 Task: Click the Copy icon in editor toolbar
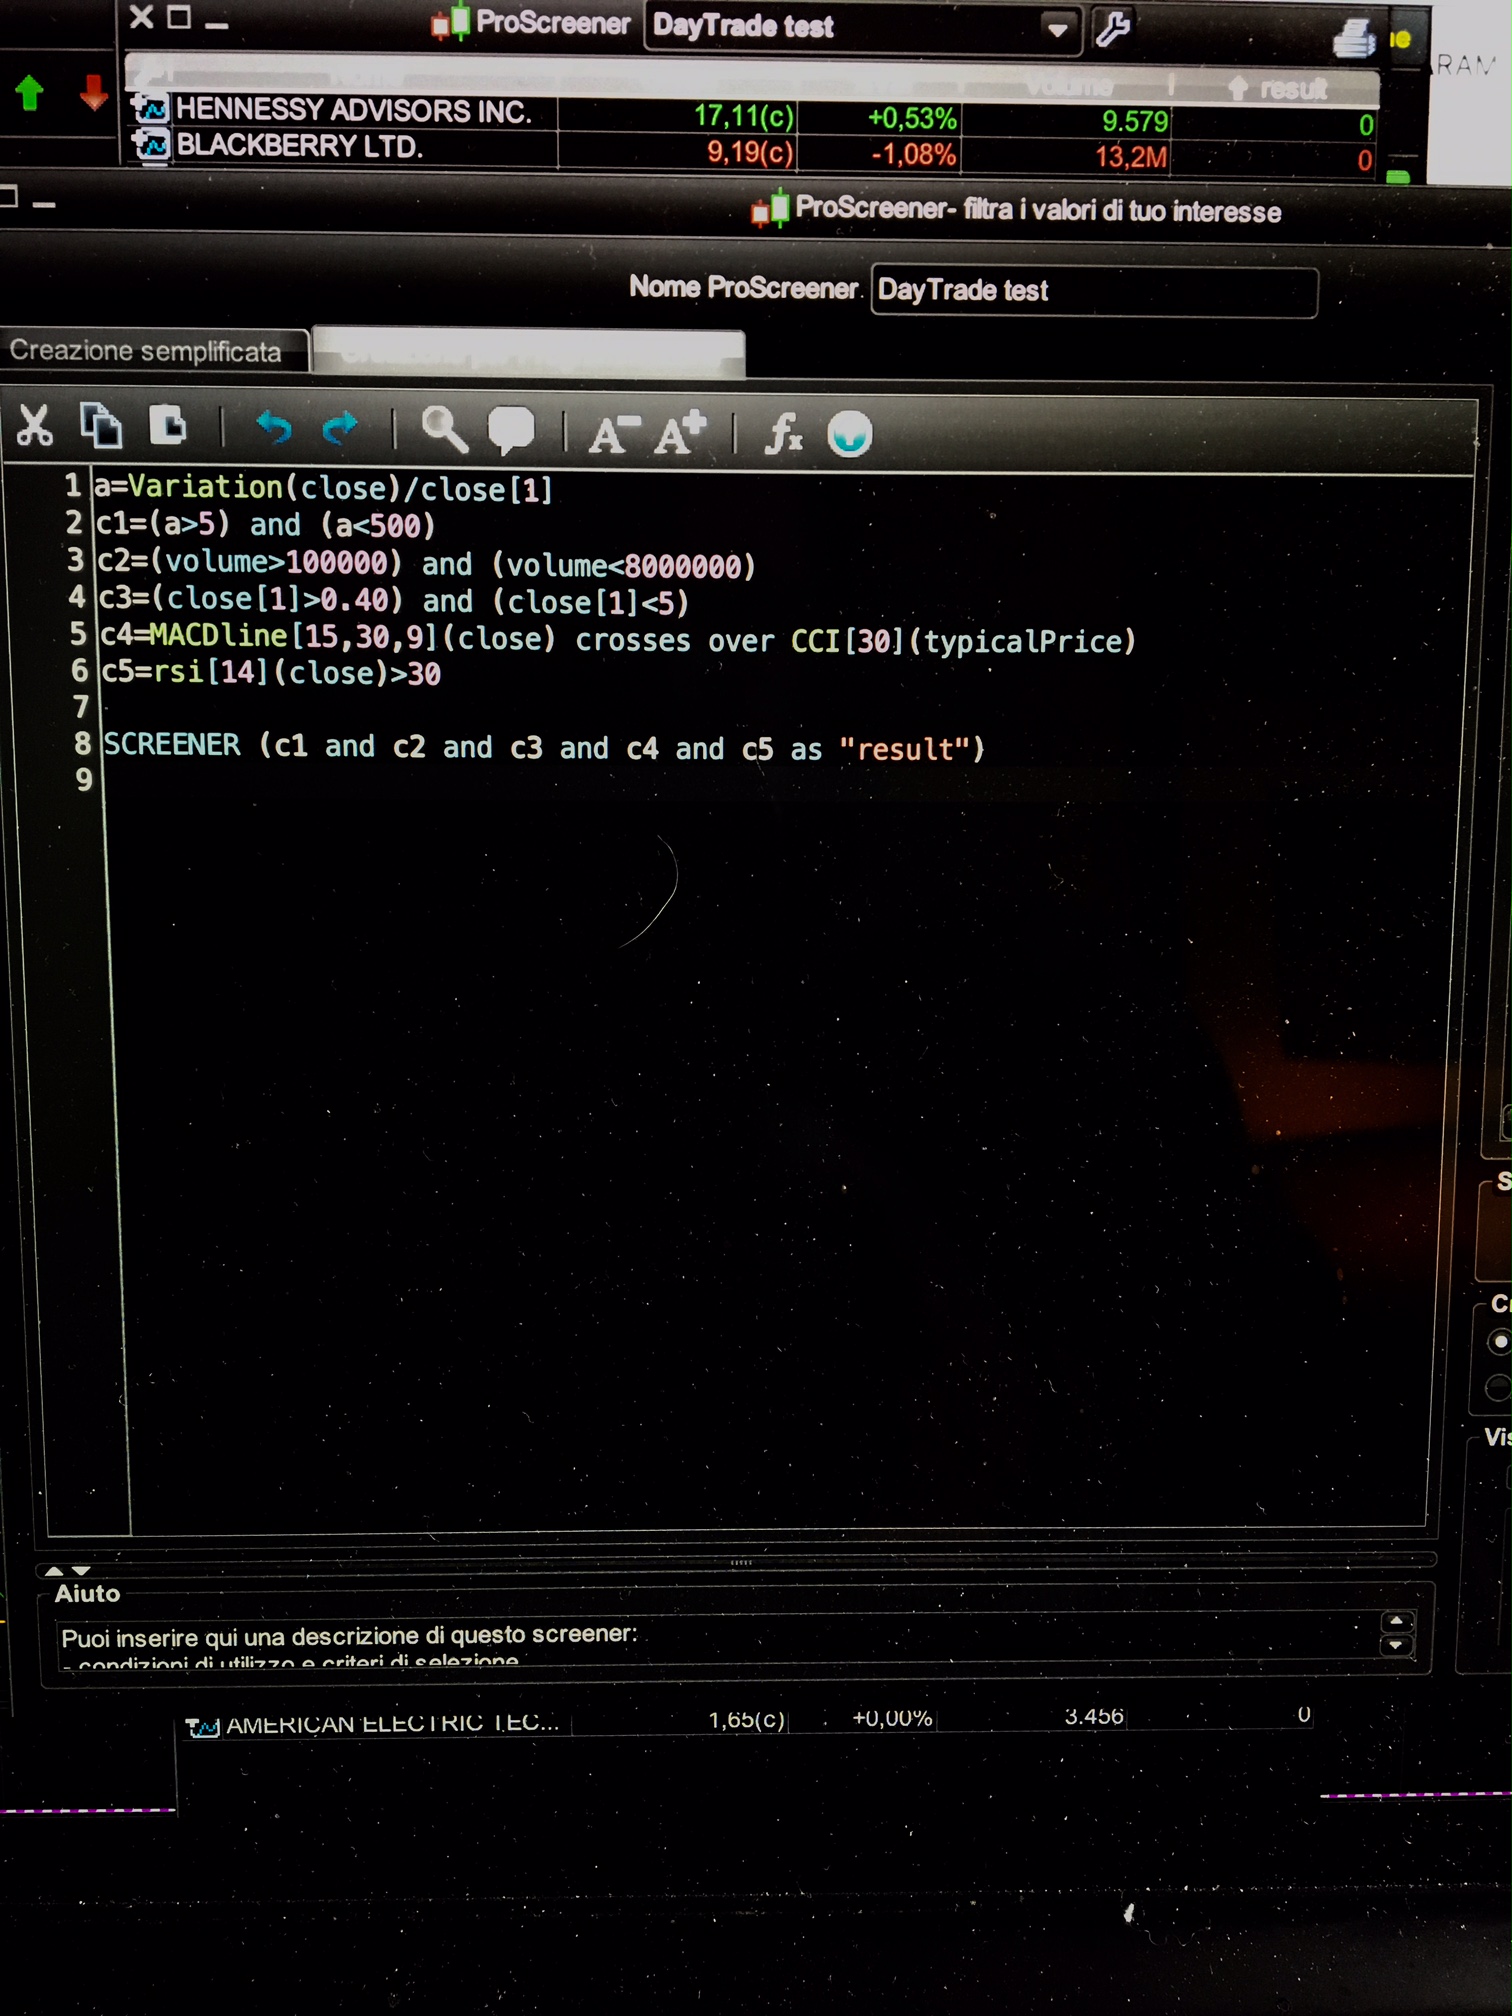point(101,425)
